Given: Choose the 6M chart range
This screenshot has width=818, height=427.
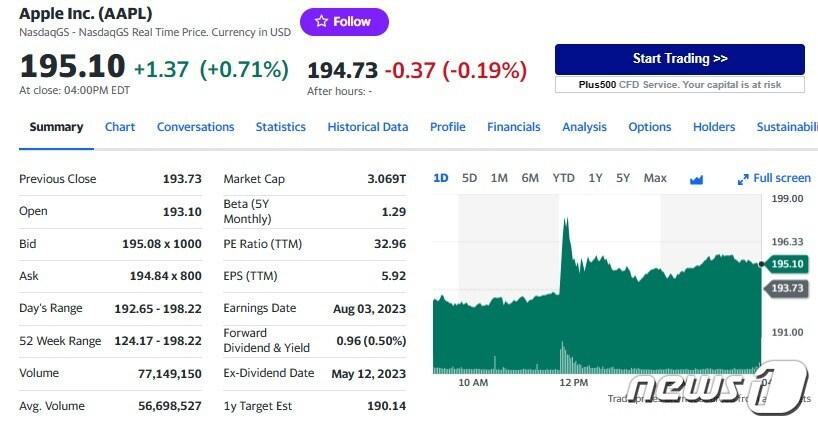Looking at the screenshot, I should coord(530,178).
